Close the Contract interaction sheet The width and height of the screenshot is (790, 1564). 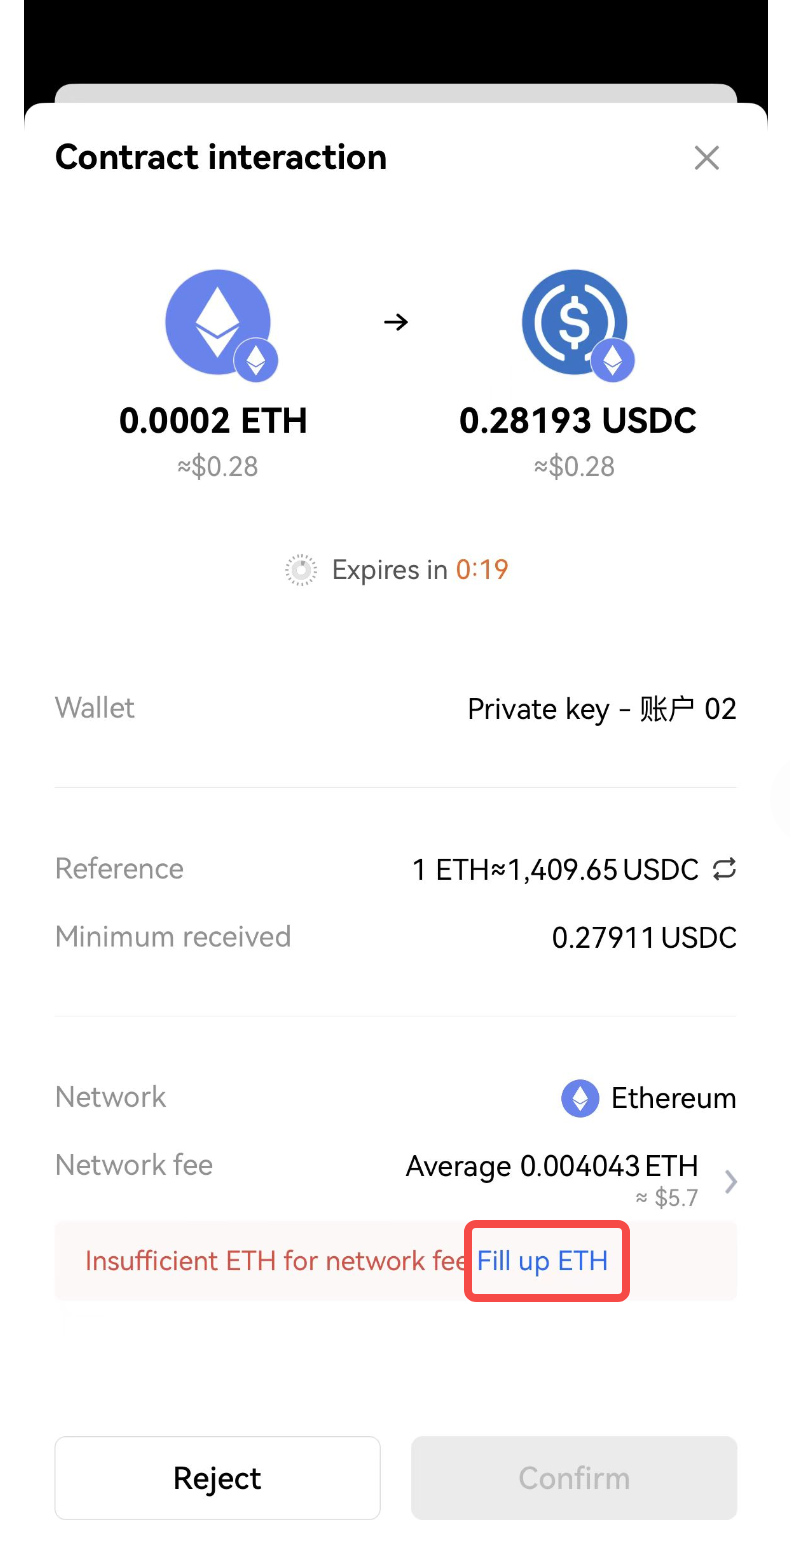pyautogui.click(x=706, y=158)
